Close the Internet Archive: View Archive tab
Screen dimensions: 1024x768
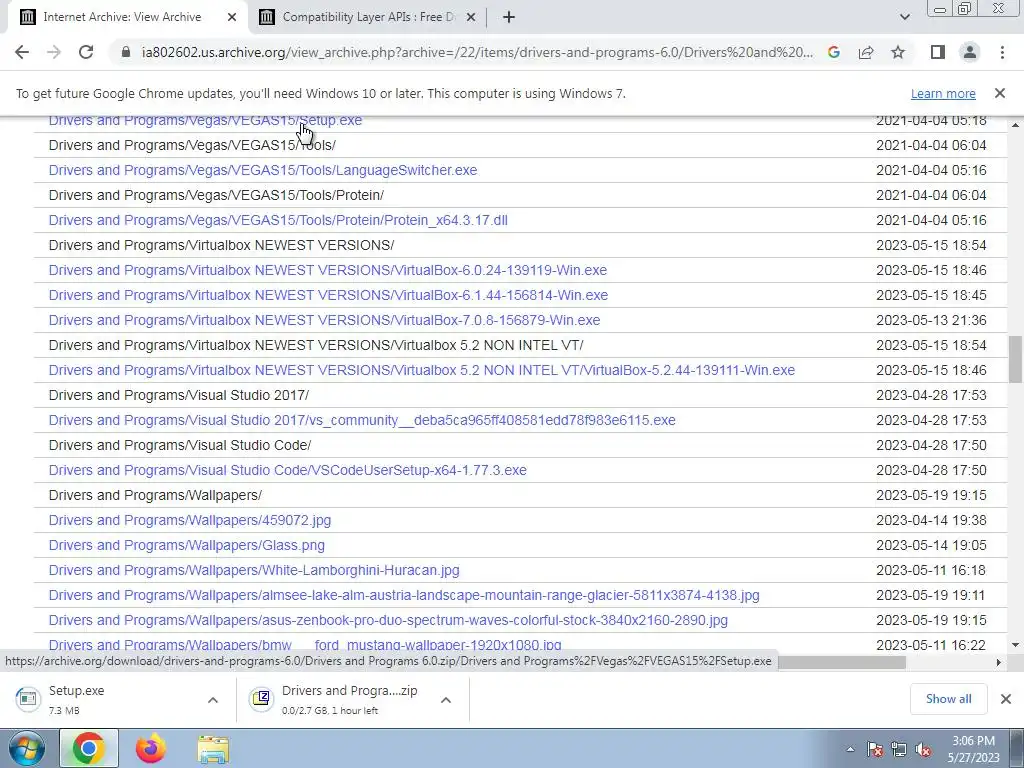click(232, 17)
